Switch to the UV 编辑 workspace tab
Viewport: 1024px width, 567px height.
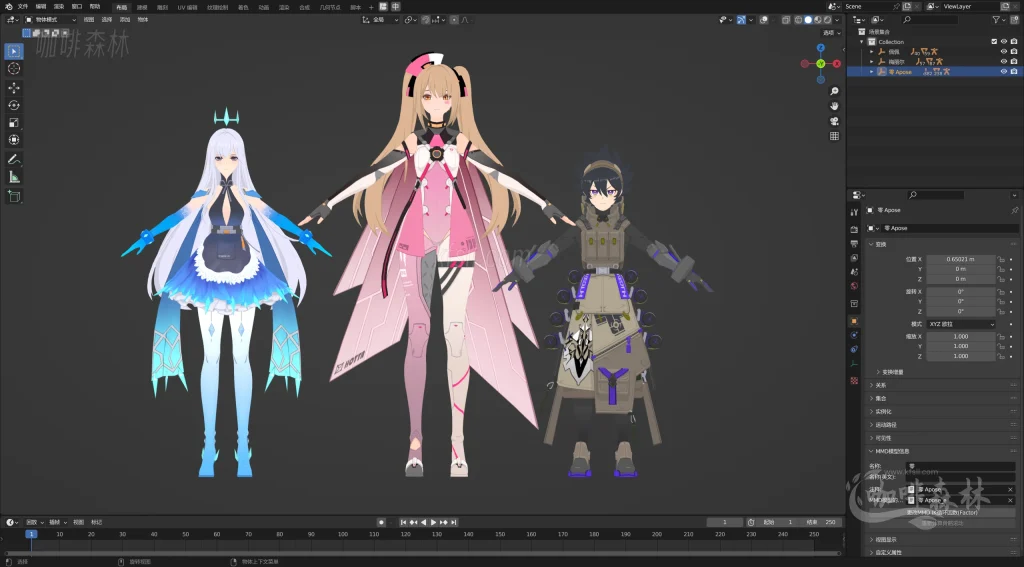tap(187, 7)
